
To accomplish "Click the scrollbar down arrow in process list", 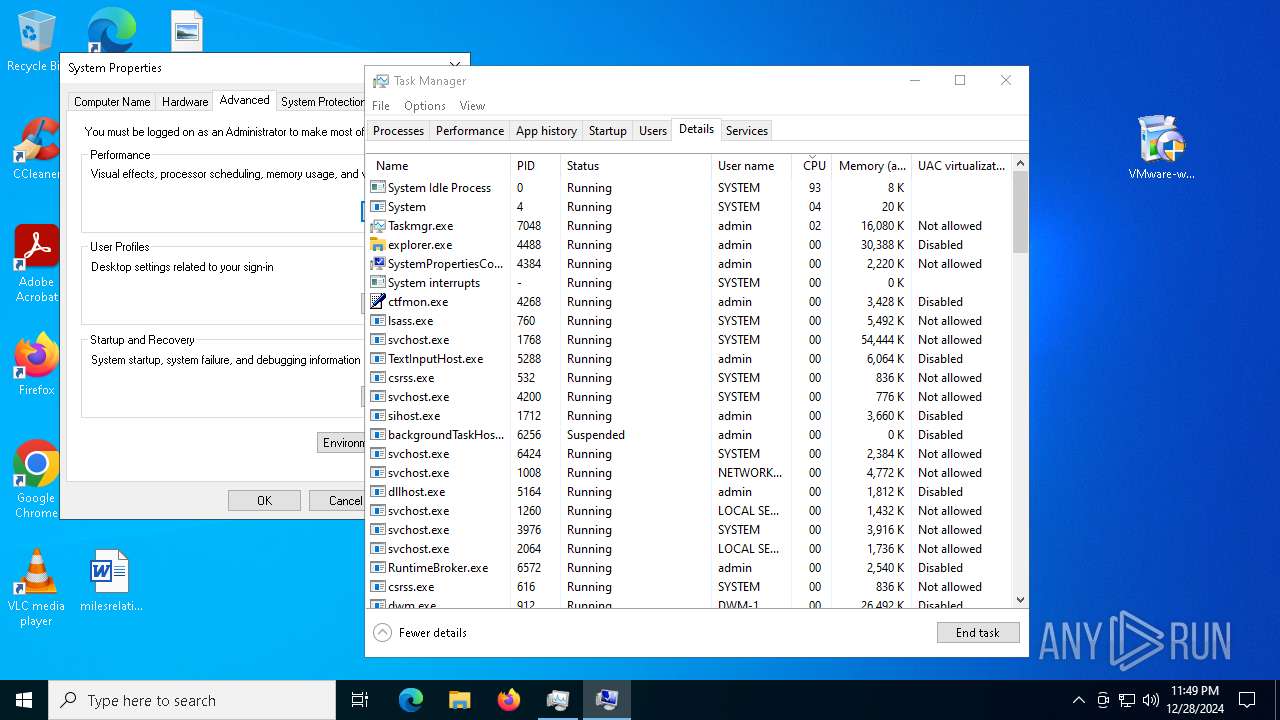I will coord(1020,600).
